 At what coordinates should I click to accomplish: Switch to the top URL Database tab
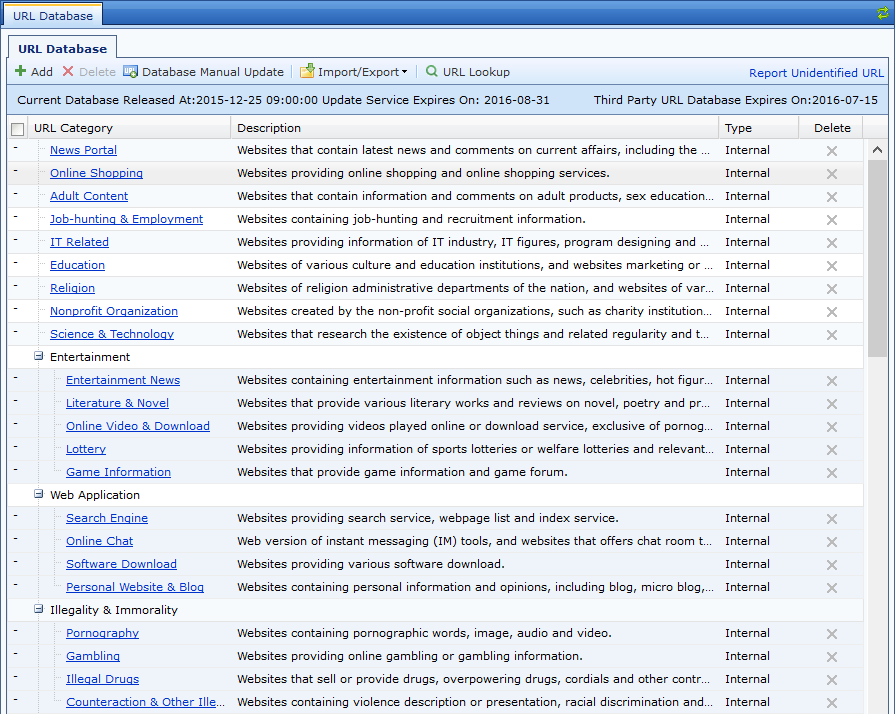(53, 16)
